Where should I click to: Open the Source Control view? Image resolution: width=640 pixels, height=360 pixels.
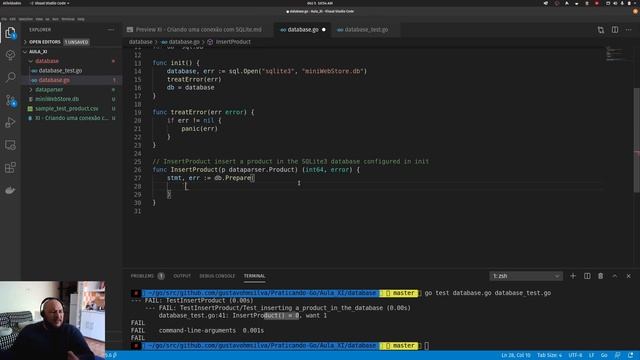coord(10,100)
